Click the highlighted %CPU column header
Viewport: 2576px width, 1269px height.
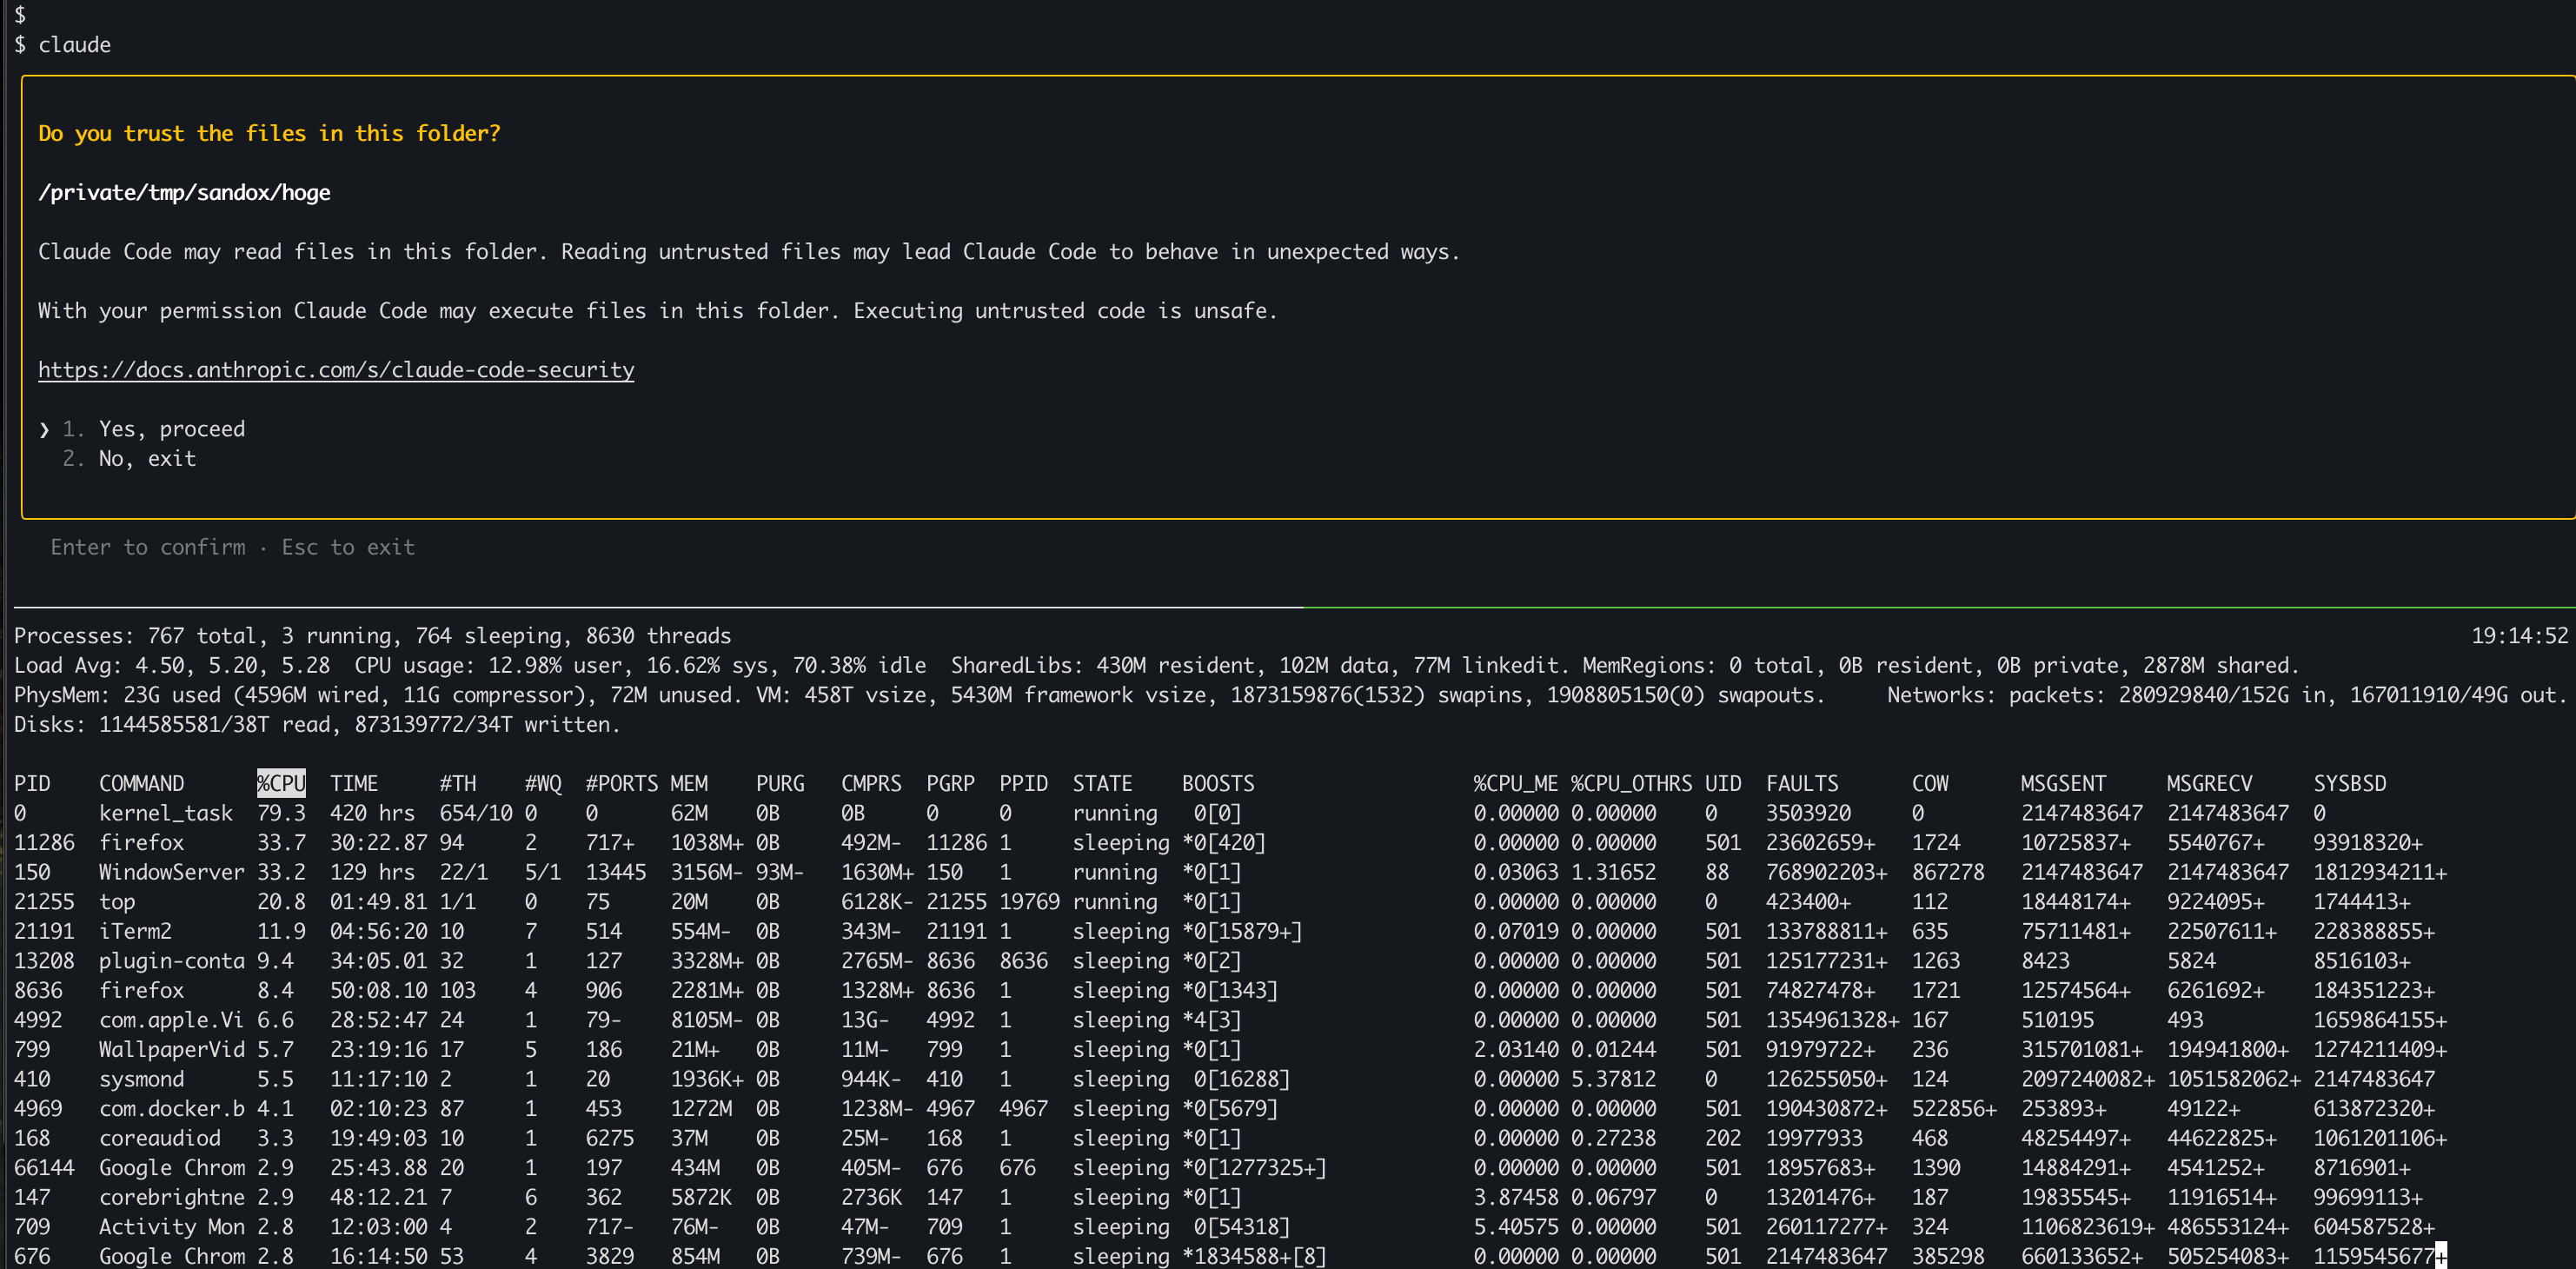tap(281, 783)
